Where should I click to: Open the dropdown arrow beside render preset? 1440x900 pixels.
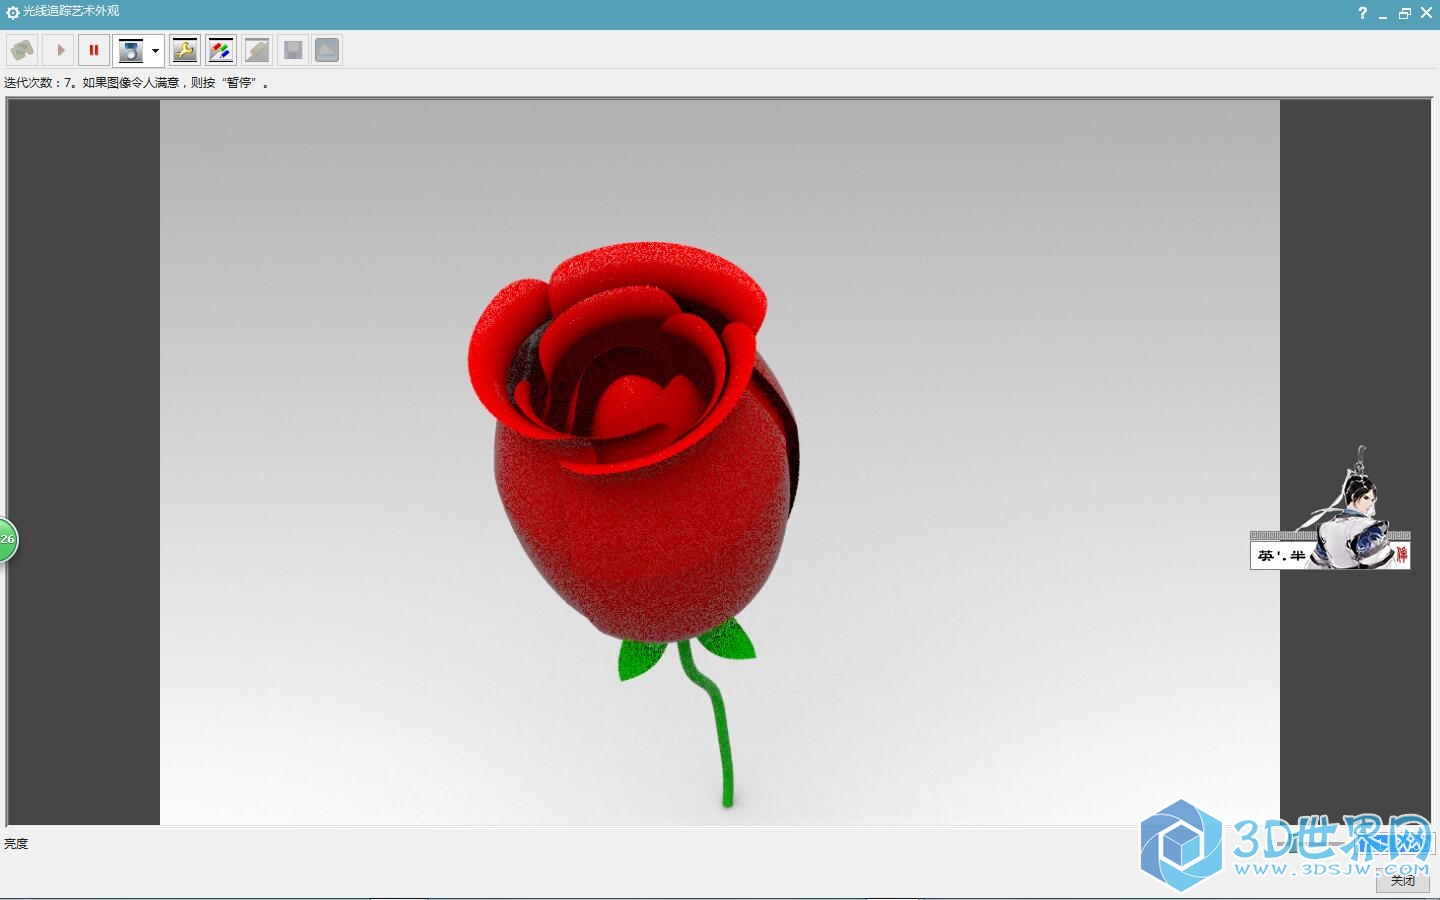click(155, 51)
